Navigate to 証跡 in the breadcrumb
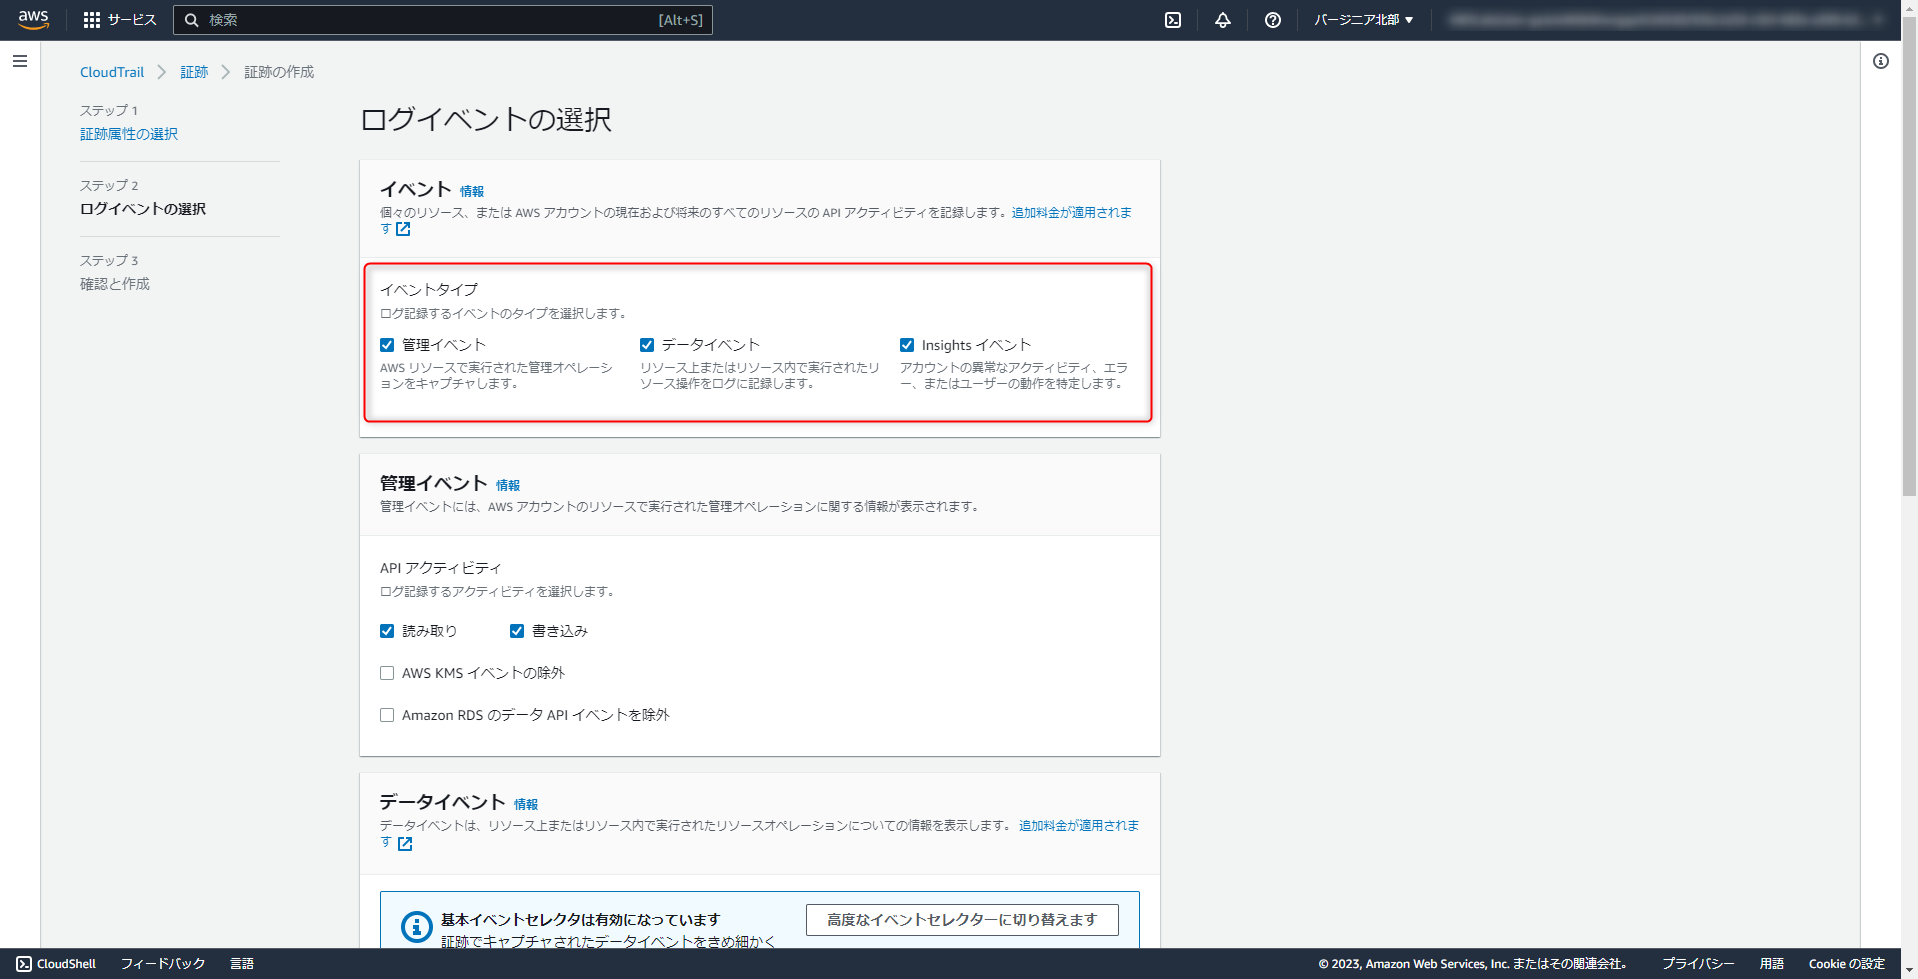Viewport: 1918px width, 979px height. point(194,71)
